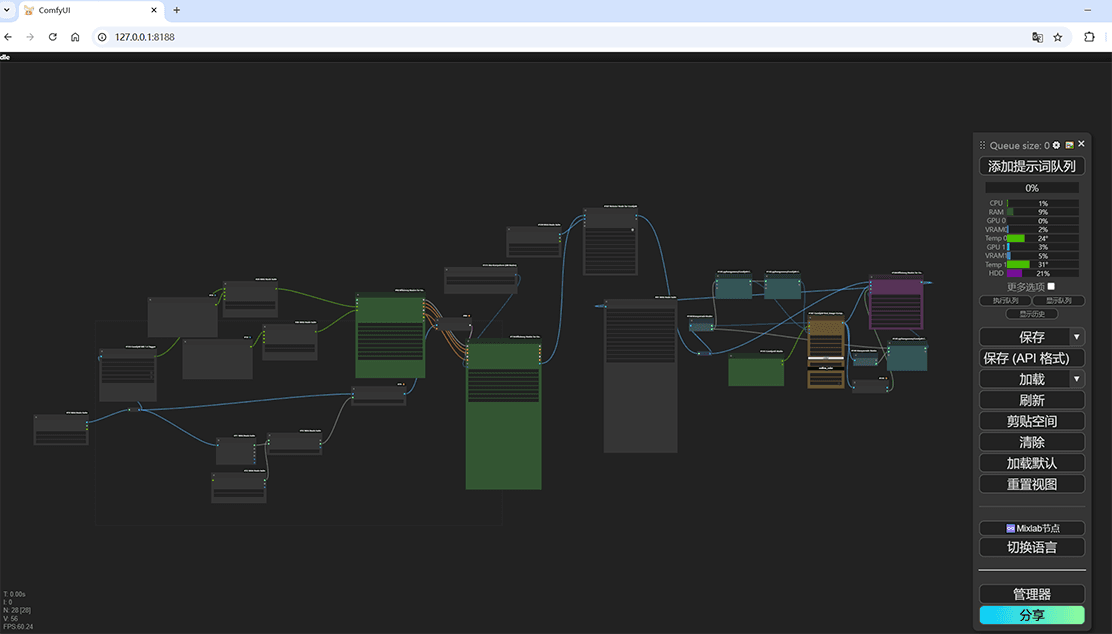The height and width of the screenshot is (634, 1112).
Task: Click the browser reload icon
Action: coord(53,37)
